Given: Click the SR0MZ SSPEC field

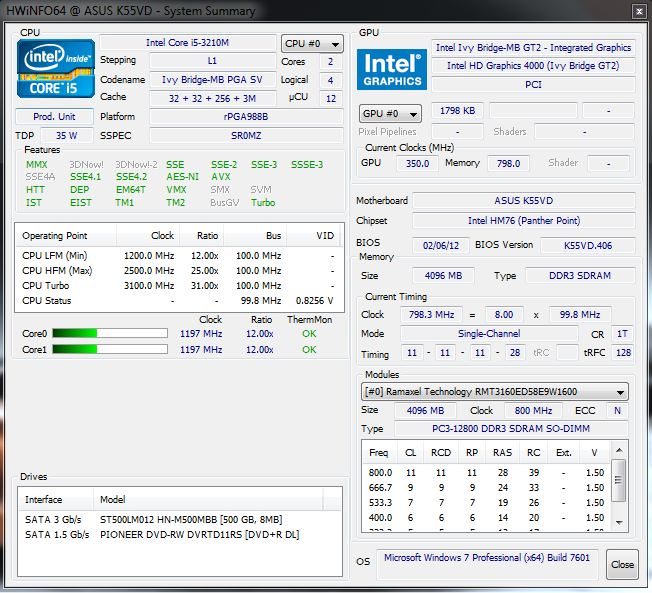Looking at the screenshot, I should point(246,136).
